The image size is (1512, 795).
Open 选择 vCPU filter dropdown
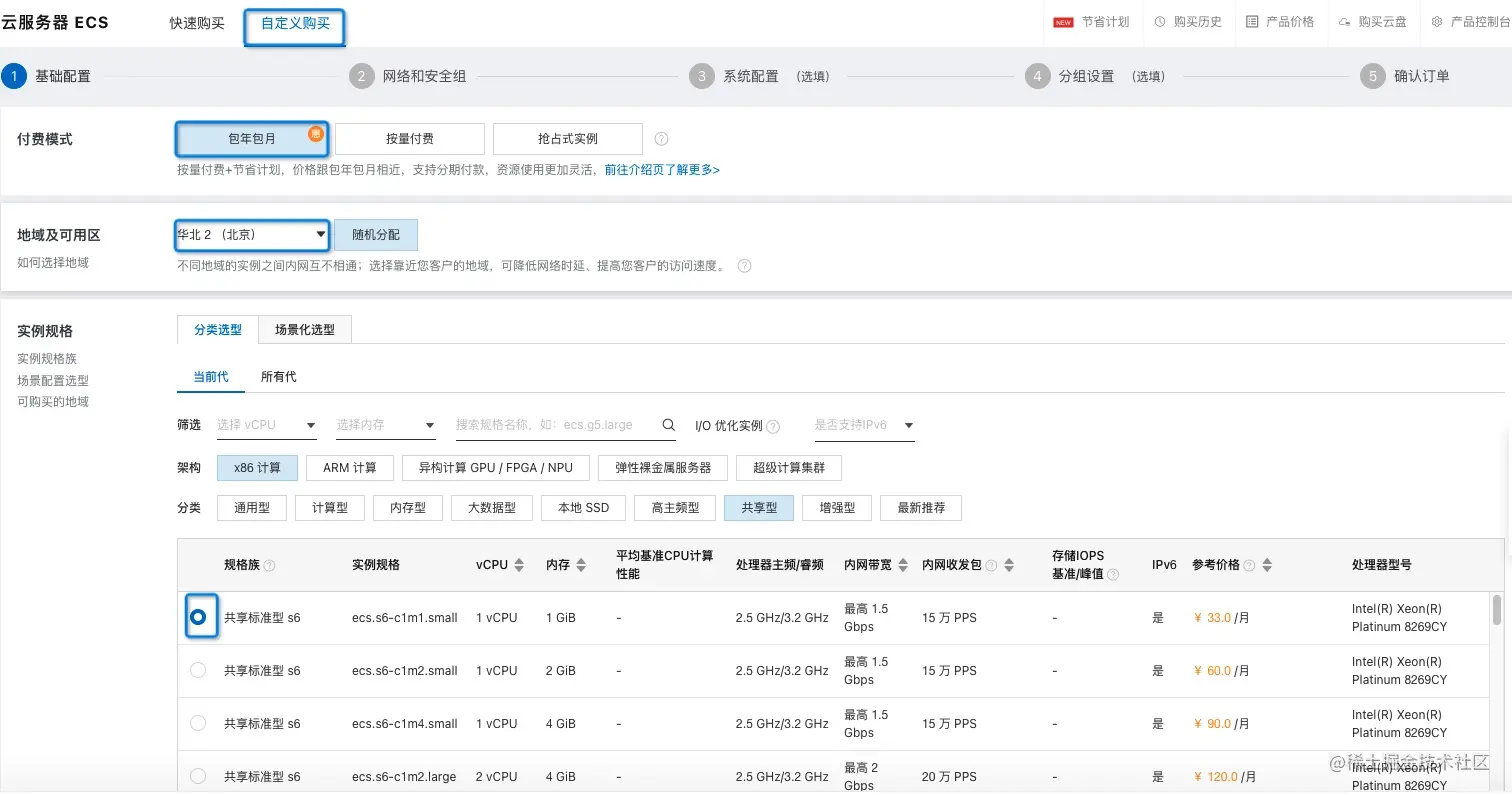[267, 425]
